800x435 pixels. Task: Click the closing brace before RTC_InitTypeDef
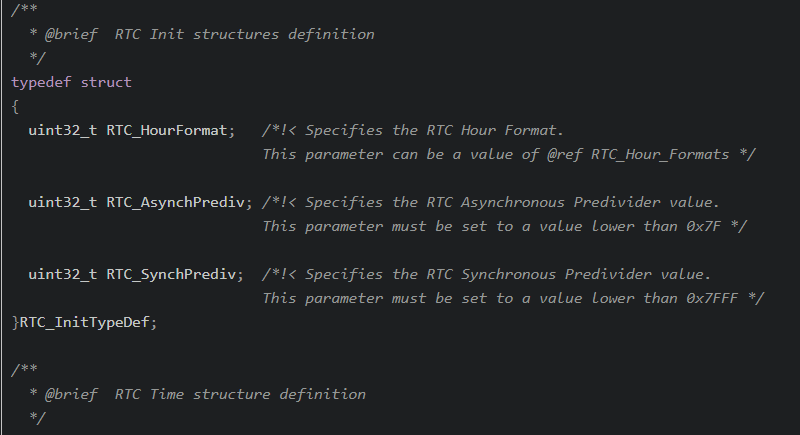pyautogui.click(x=15, y=322)
